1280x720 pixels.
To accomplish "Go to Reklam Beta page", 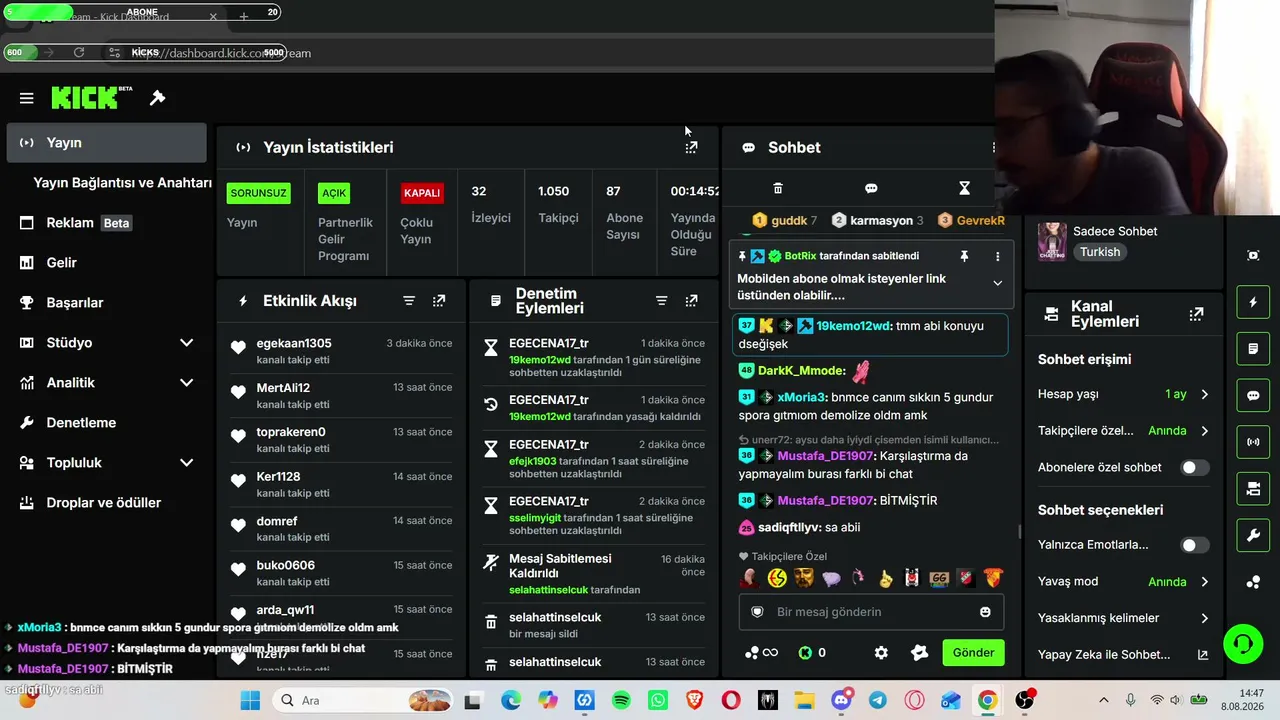I will [106, 223].
